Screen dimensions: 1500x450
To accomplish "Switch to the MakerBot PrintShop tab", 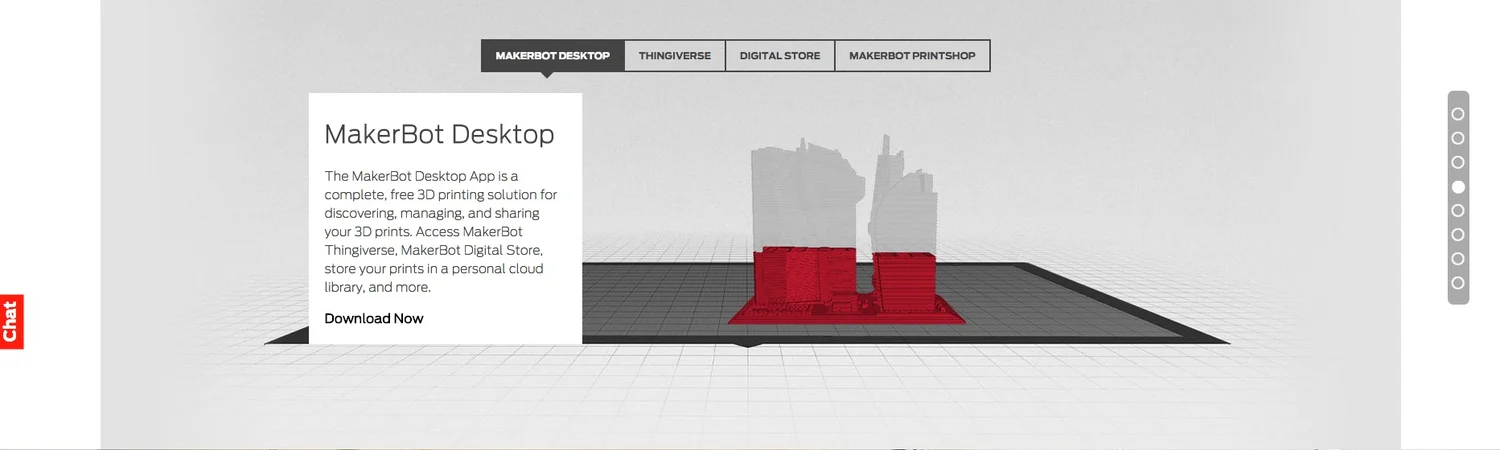I will coord(912,56).
